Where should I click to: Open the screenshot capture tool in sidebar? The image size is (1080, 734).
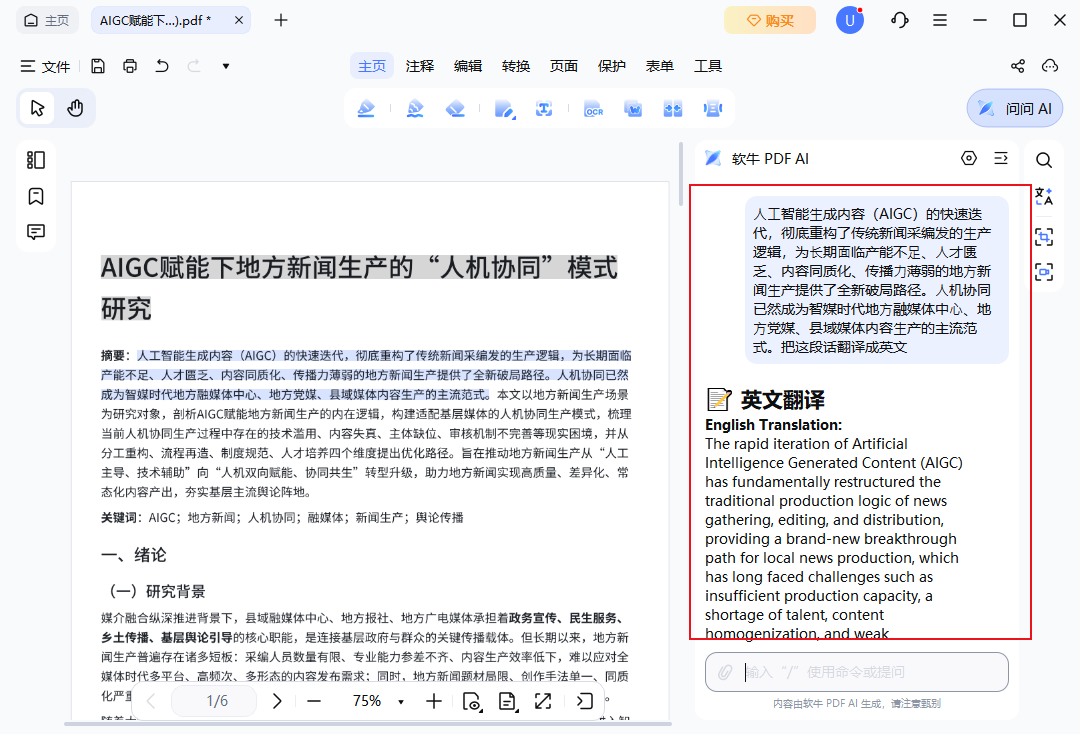(x=1043, y=272)
